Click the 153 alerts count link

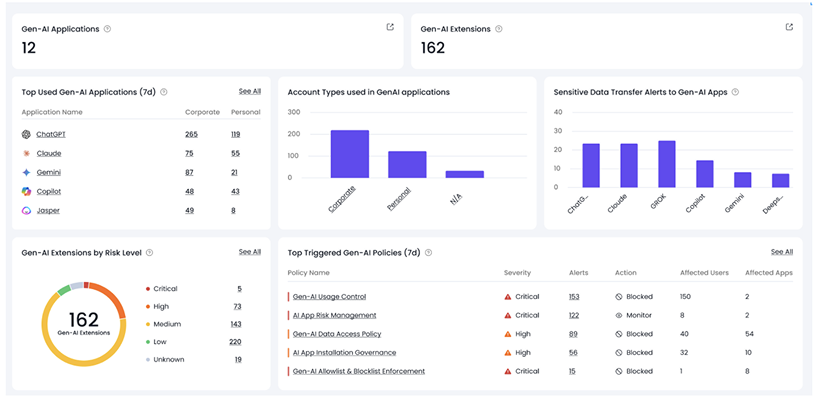pos(574,297)
